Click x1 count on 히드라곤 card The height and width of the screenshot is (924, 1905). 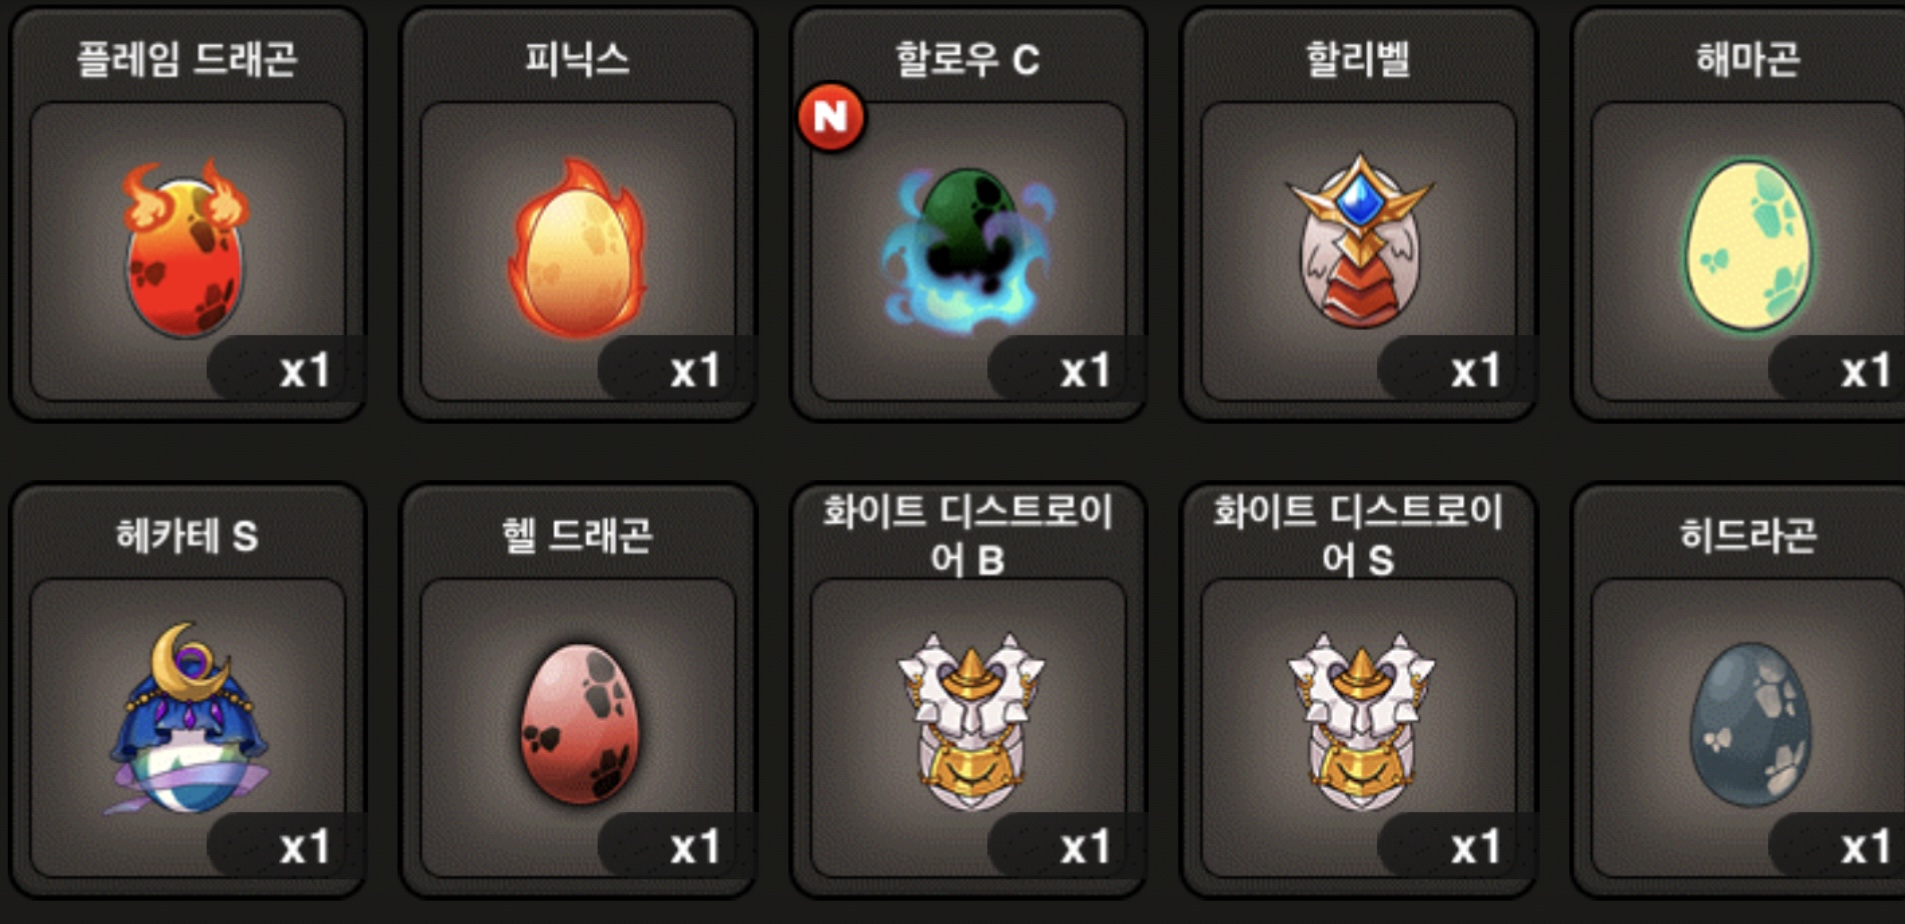pyautogui.click(x=1866, y=847)
